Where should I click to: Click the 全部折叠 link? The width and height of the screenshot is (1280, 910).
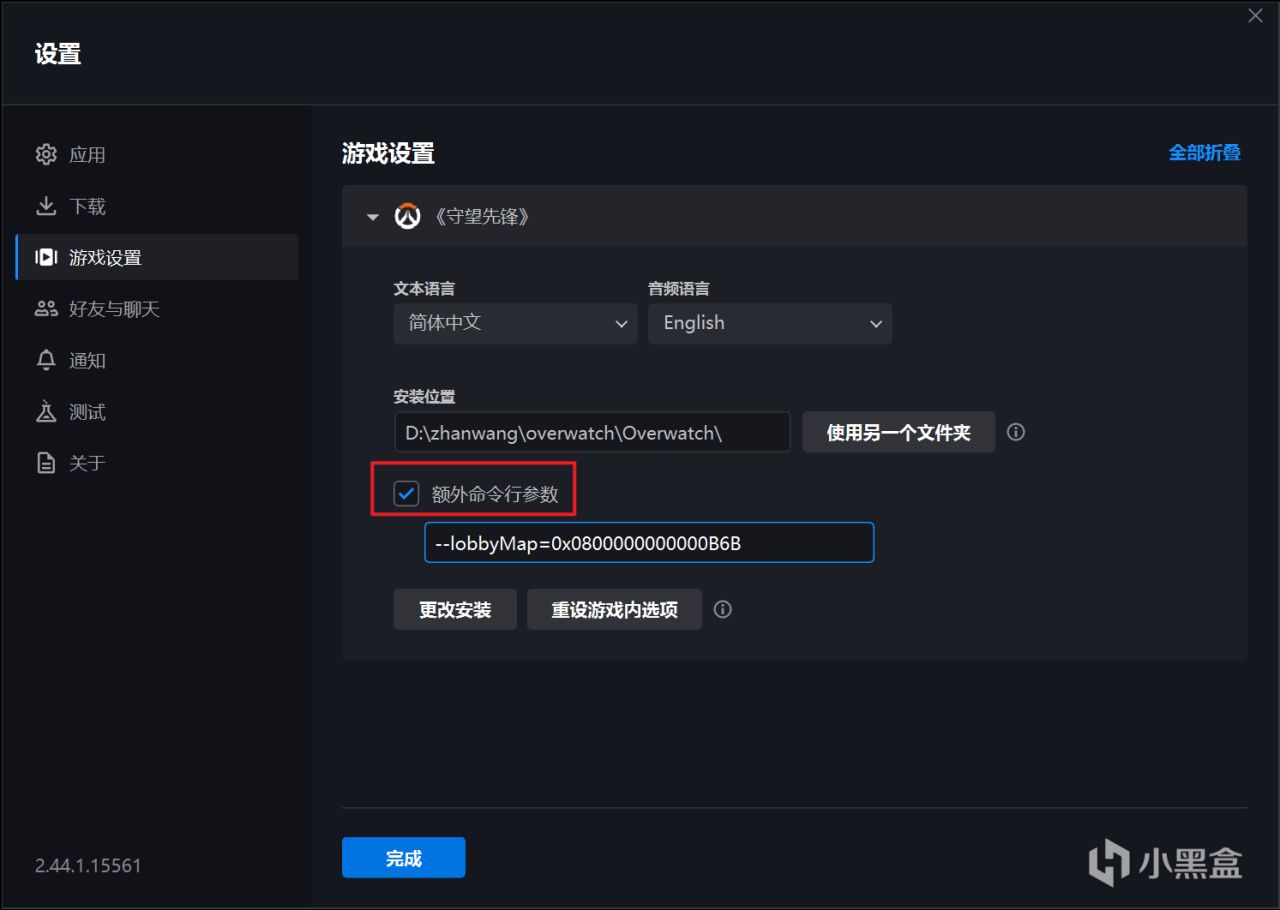click(x=1205, y=153)
